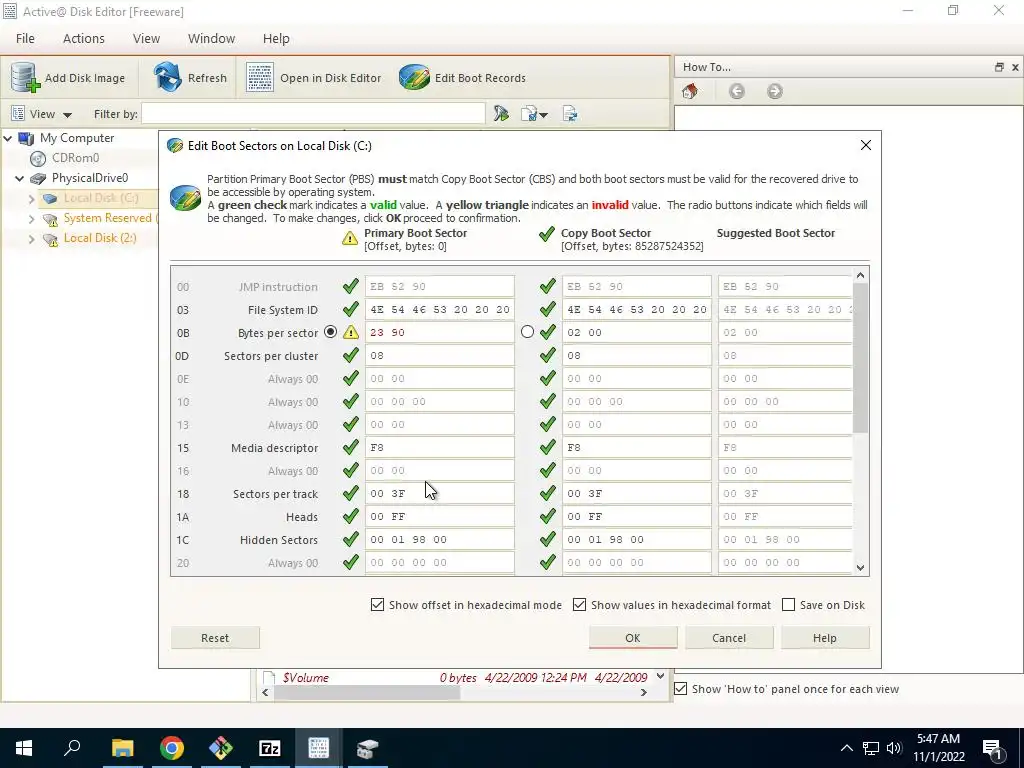Open File Explorer from taskbar
Screen dimensions: 1024x768
click(122, 748)
